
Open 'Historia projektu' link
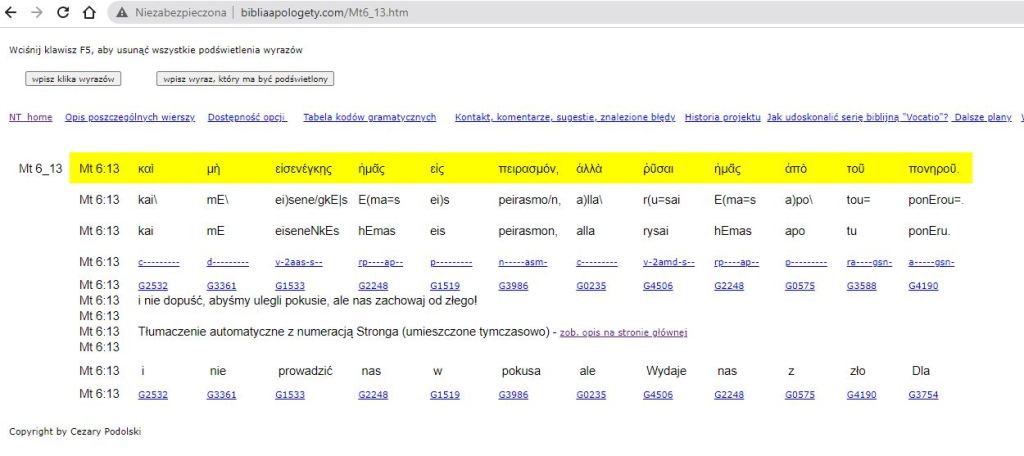pyautogui.click(x=723, y=117)
